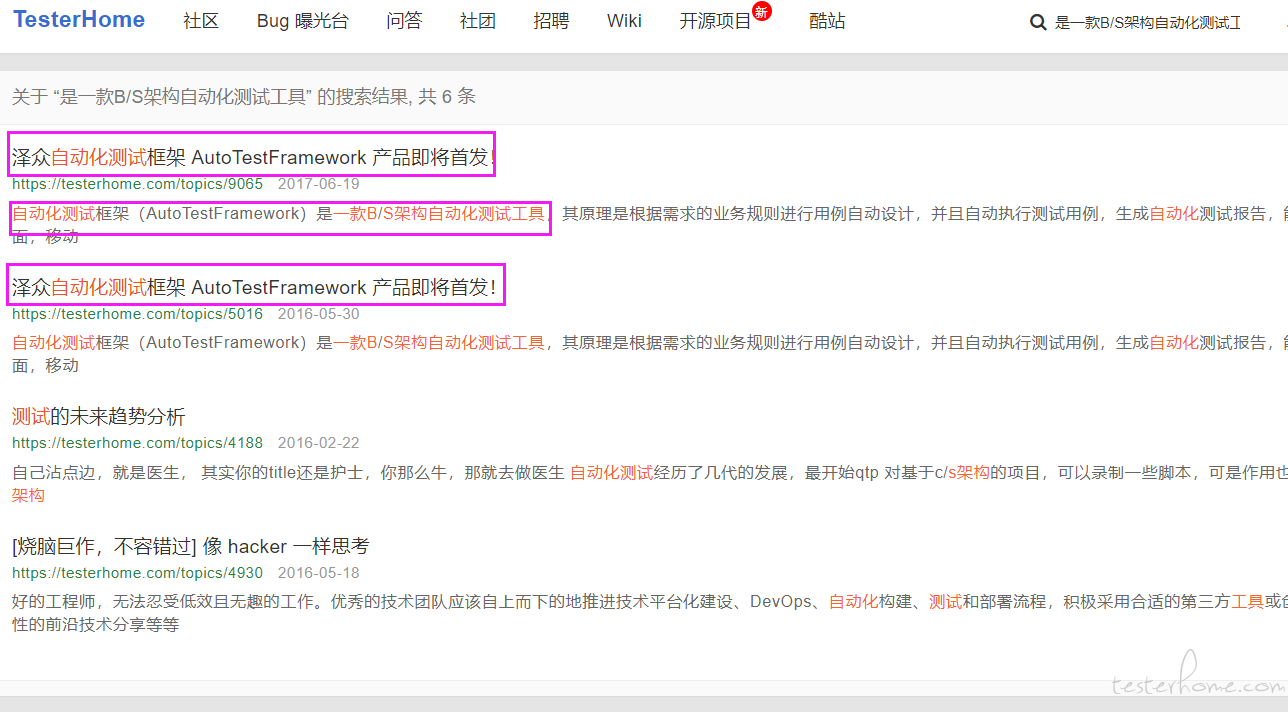The width and height of the screenshot is (1288, 712).
Task: Open the Wiki navigation item
Action: 624,21
